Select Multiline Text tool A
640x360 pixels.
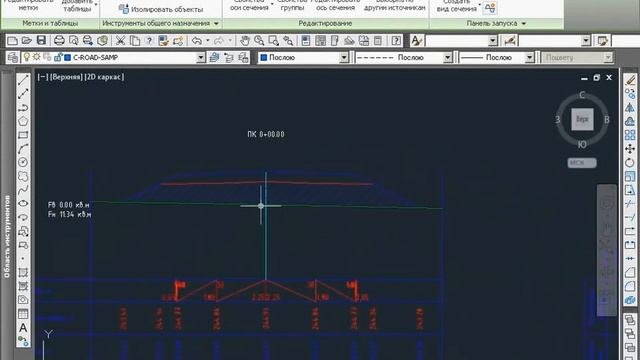[23, 327]
